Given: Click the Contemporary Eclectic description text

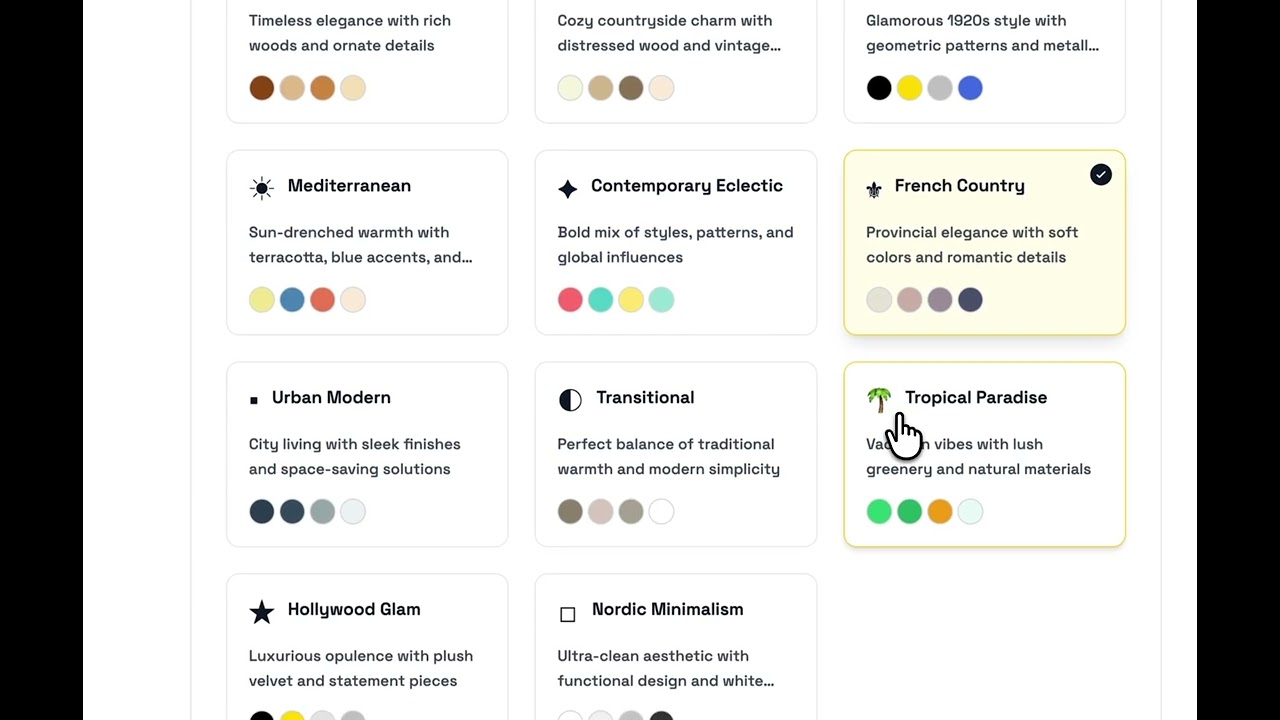Looking at the screenshot, I should (675, 244).
